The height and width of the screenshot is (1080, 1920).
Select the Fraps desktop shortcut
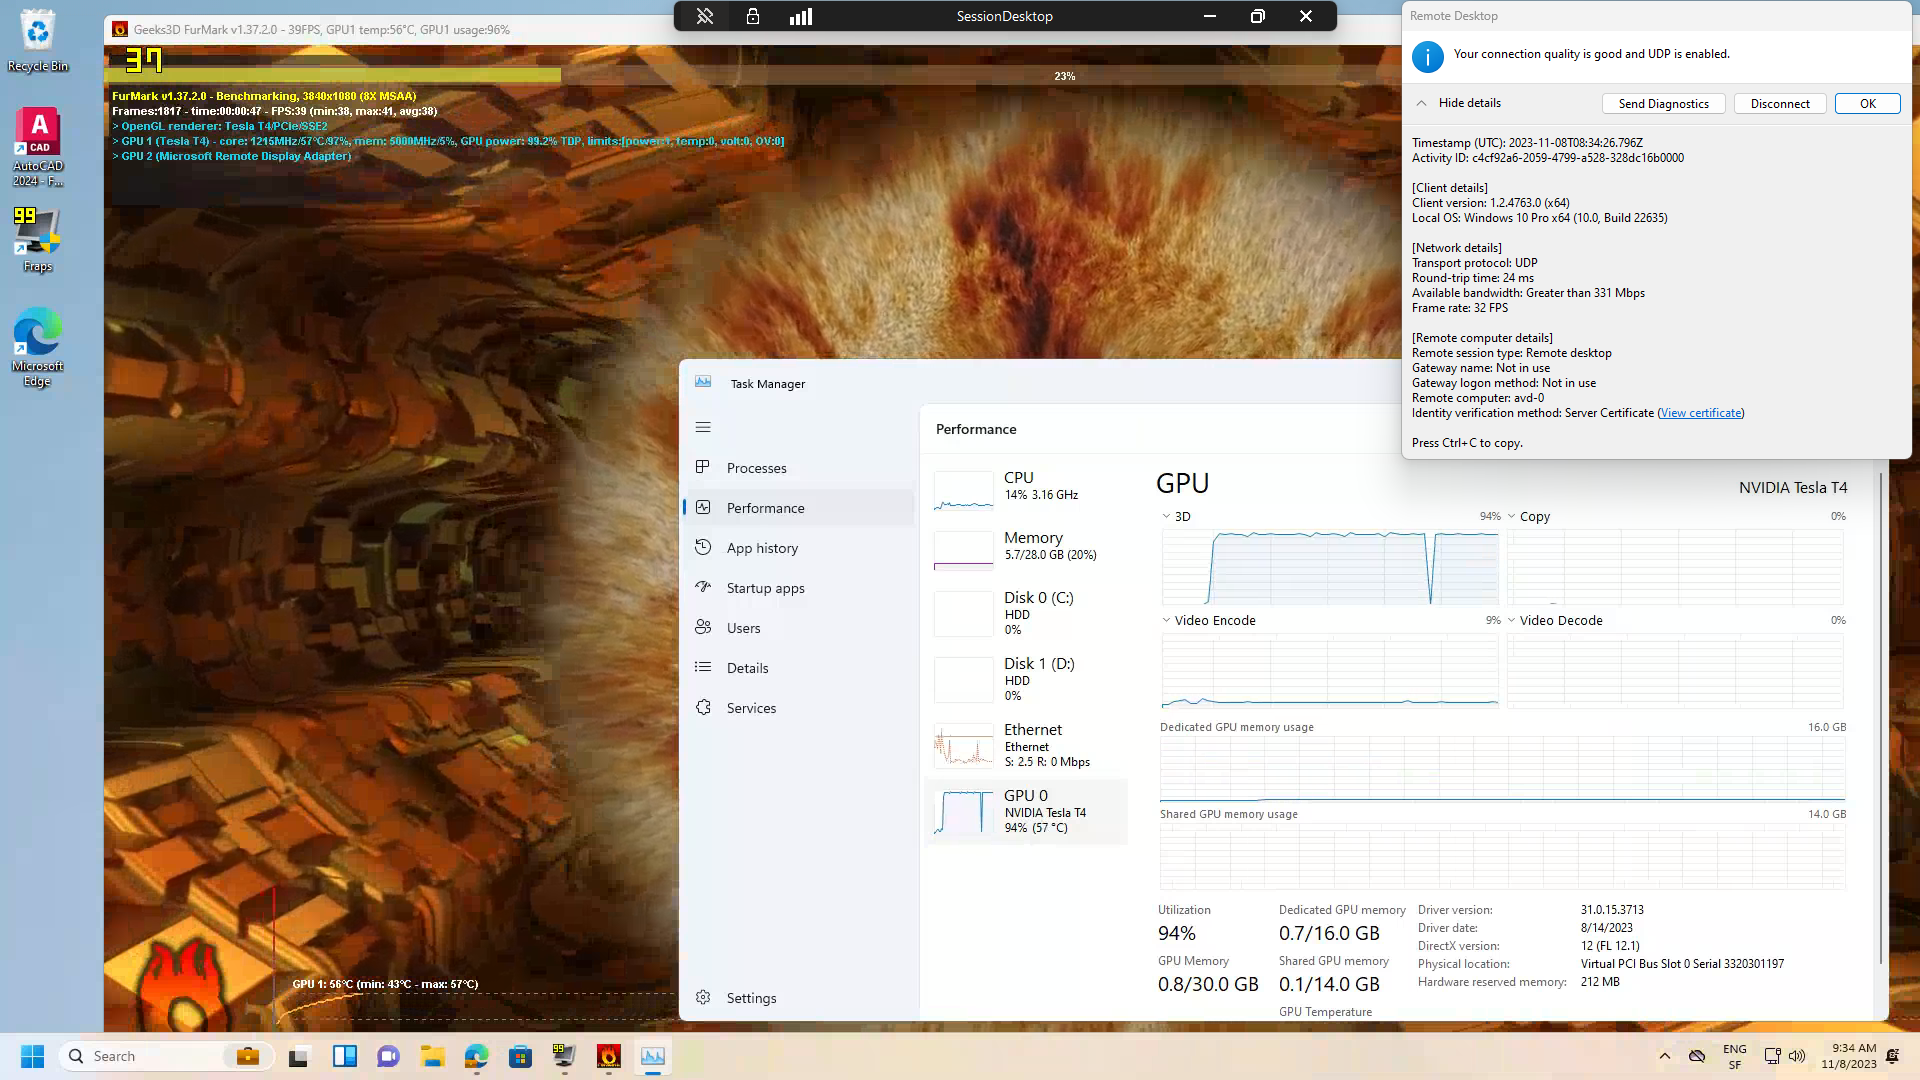click(x=38, y=240)
